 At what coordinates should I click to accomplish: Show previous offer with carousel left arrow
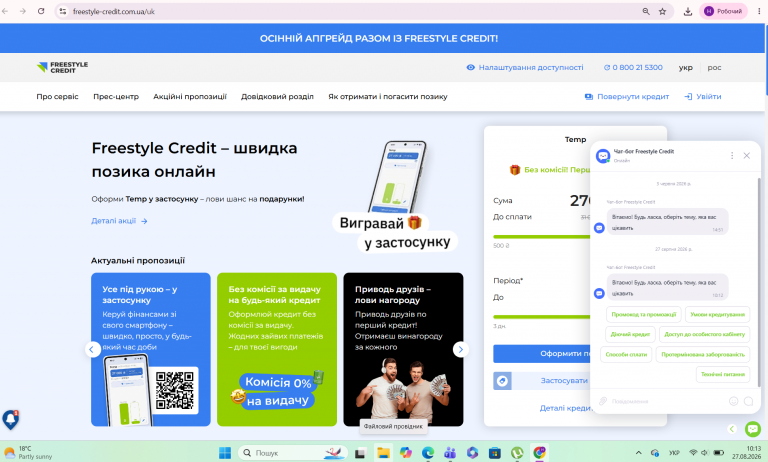[x=93, y=349]
